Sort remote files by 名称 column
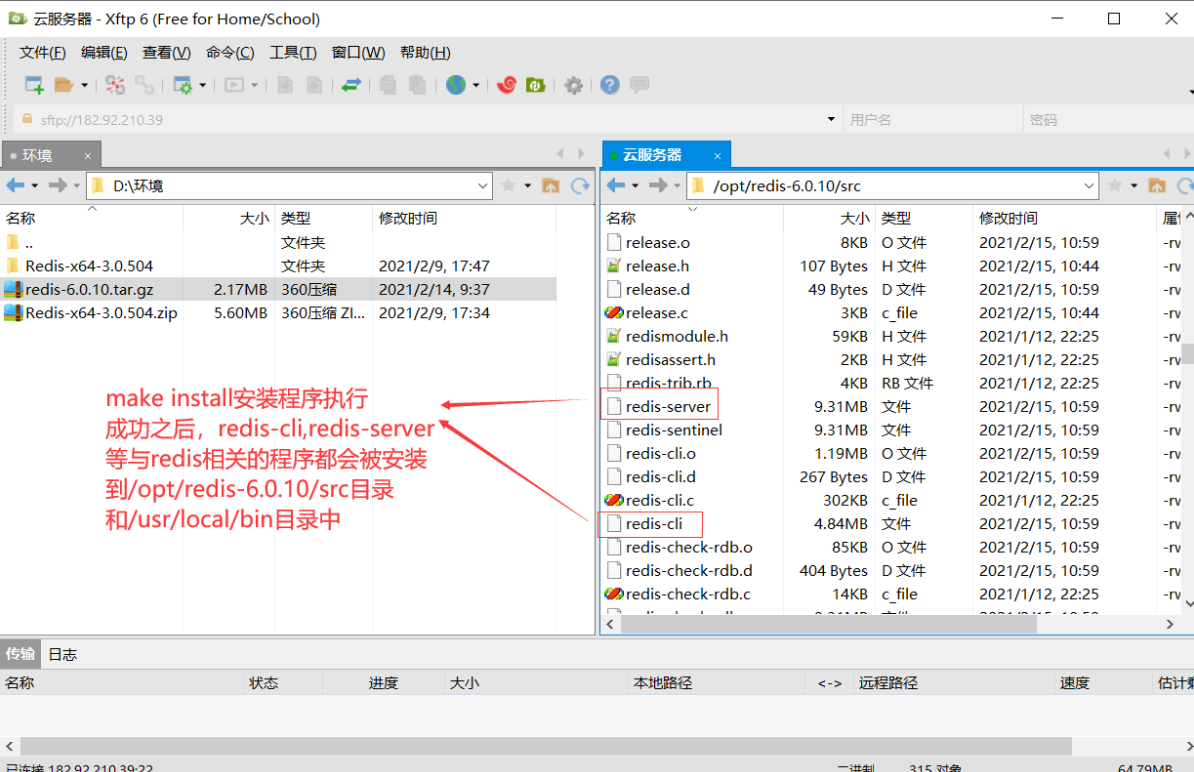The height and width of the screenshot is (772, 1194). coord(691,219)
